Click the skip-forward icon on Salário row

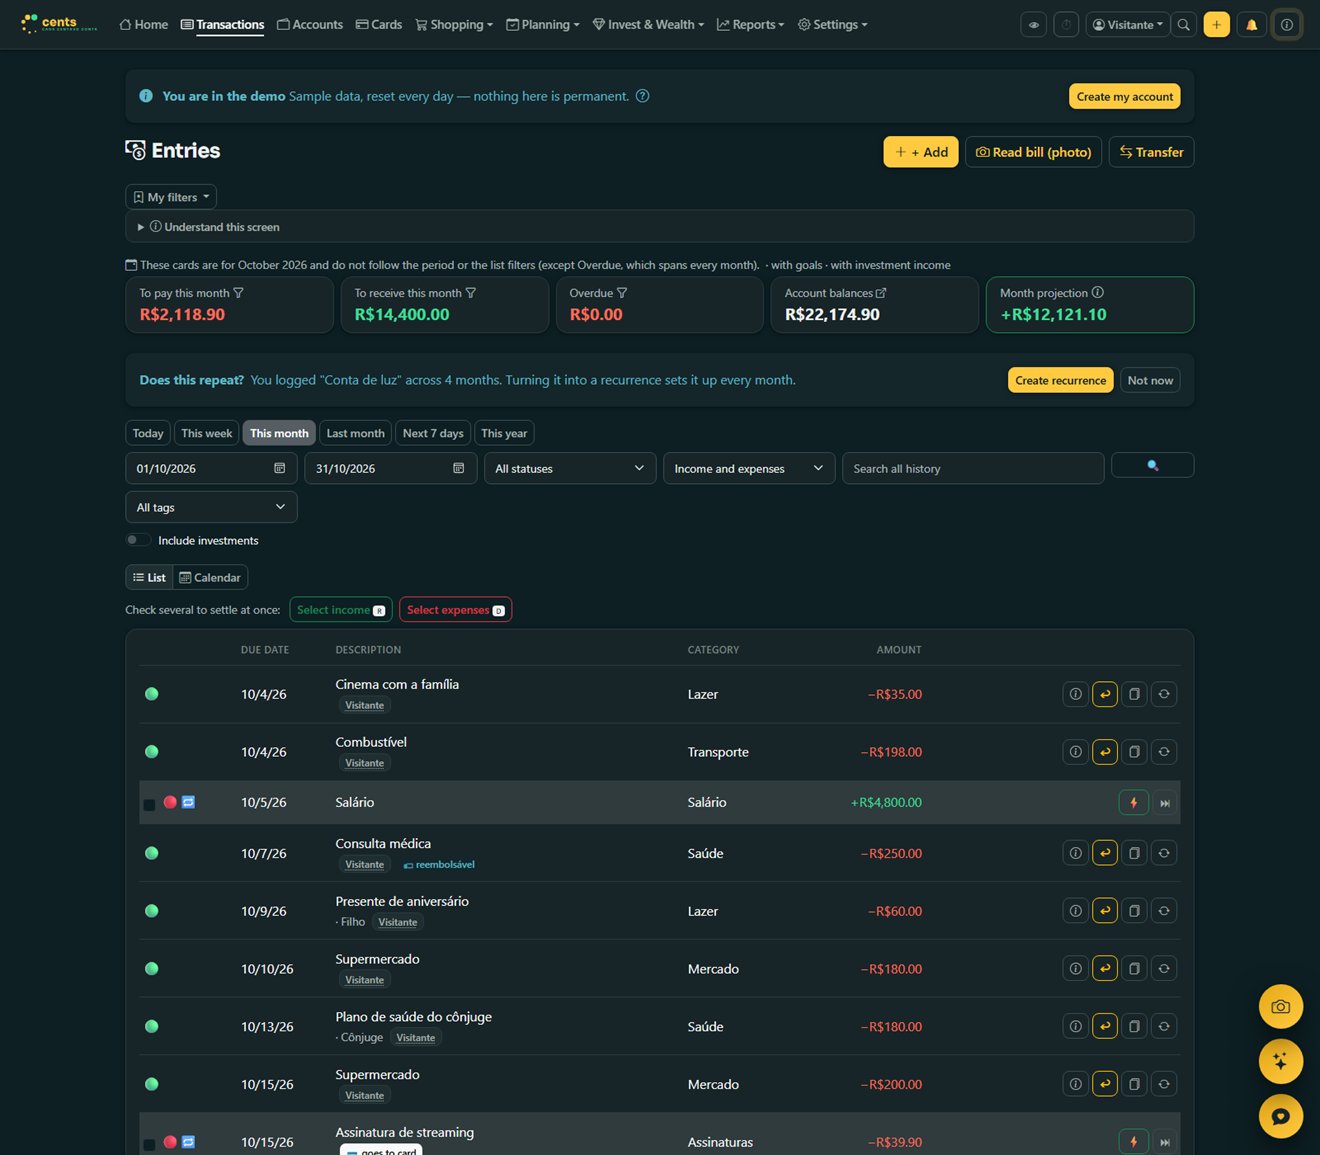click(x=1164, y=802)
